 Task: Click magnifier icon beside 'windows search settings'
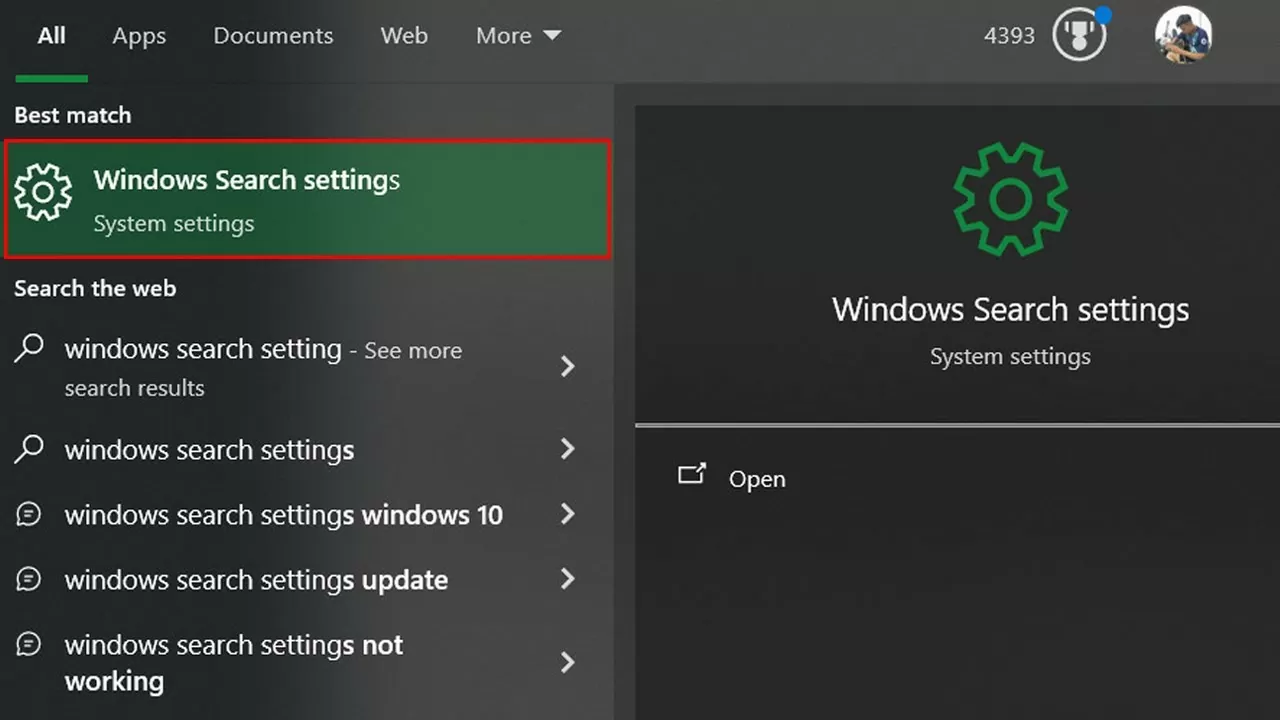(30, 449)
